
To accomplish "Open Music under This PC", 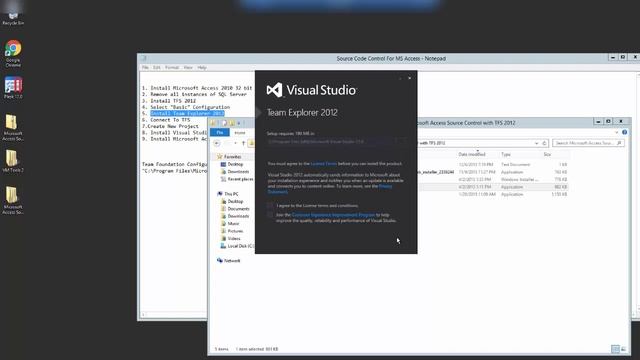I will click(233, 223).
